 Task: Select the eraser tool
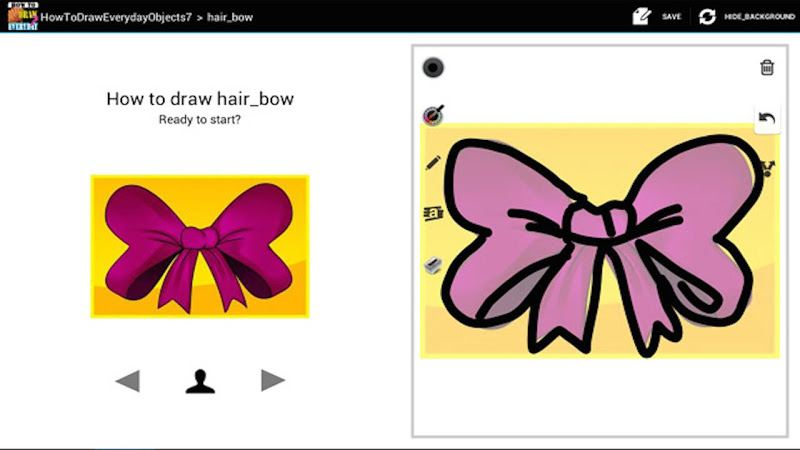pyautogui.click(x=433, y=265)
